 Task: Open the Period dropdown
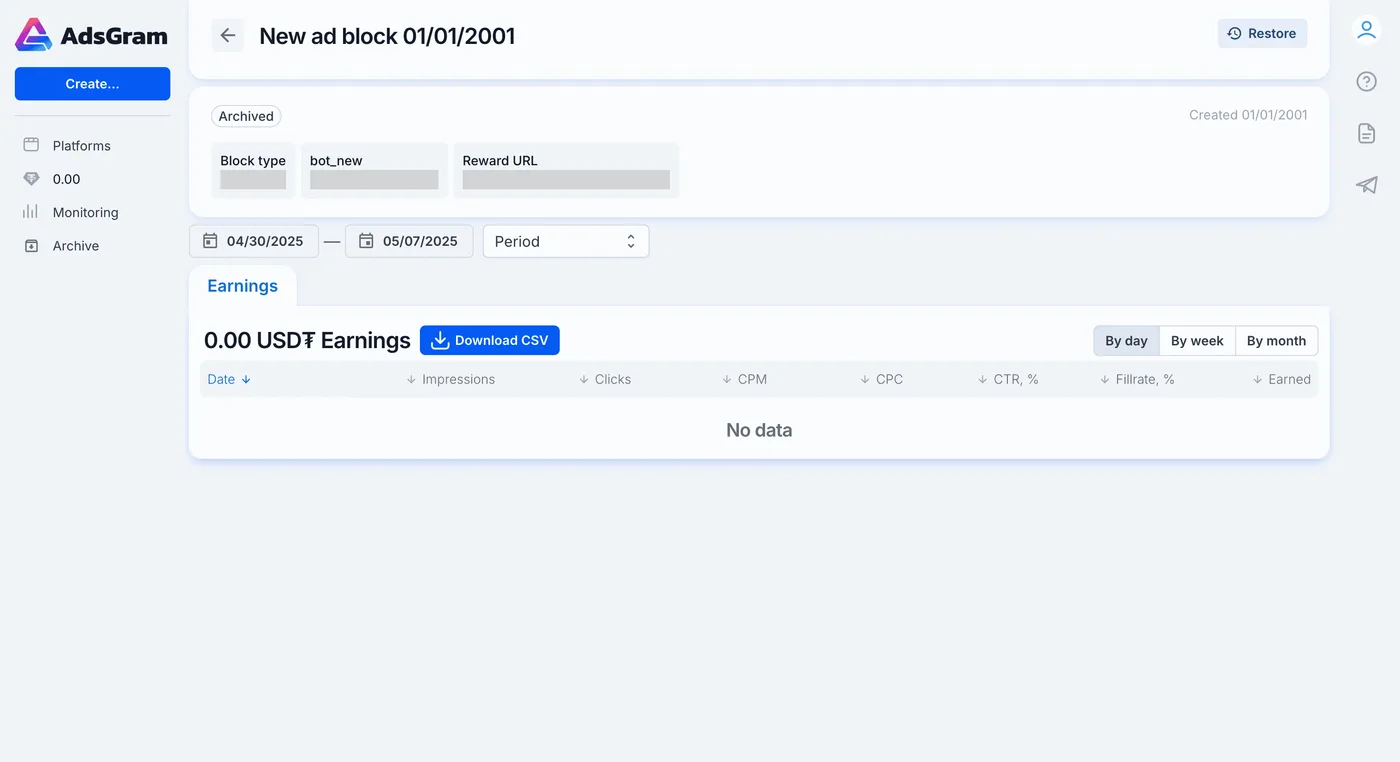point(566,241)
